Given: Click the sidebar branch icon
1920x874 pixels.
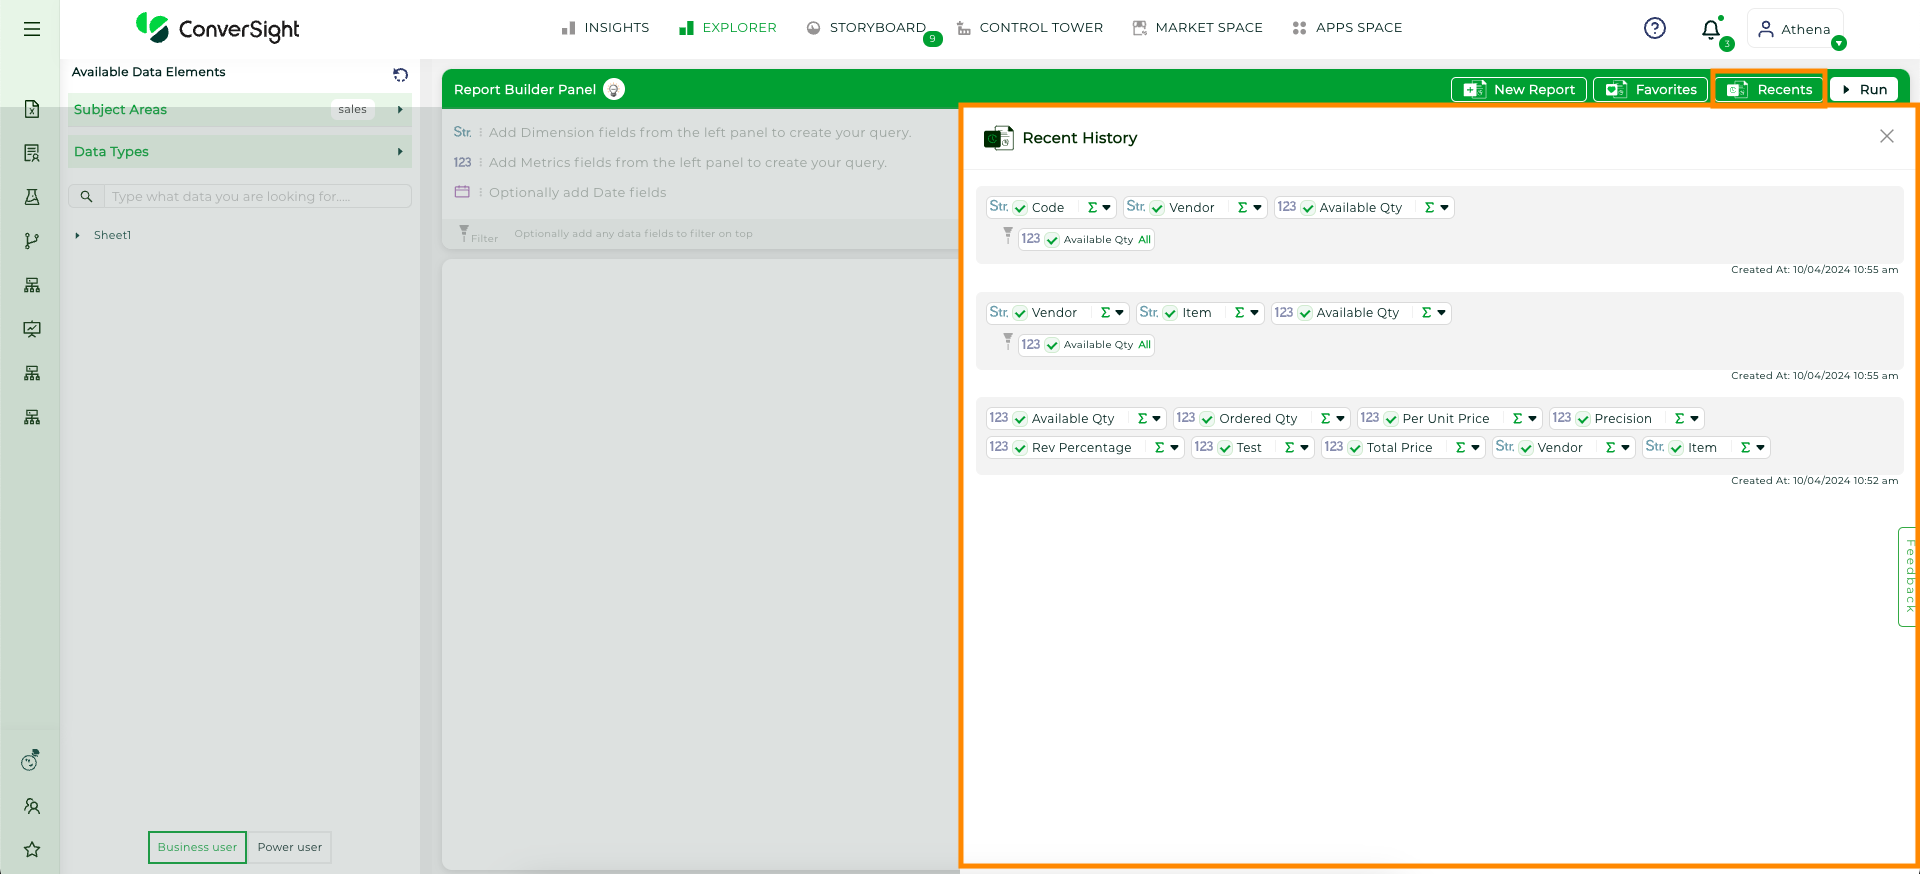Looking at the screenshot, I should [x=32, y=241].
